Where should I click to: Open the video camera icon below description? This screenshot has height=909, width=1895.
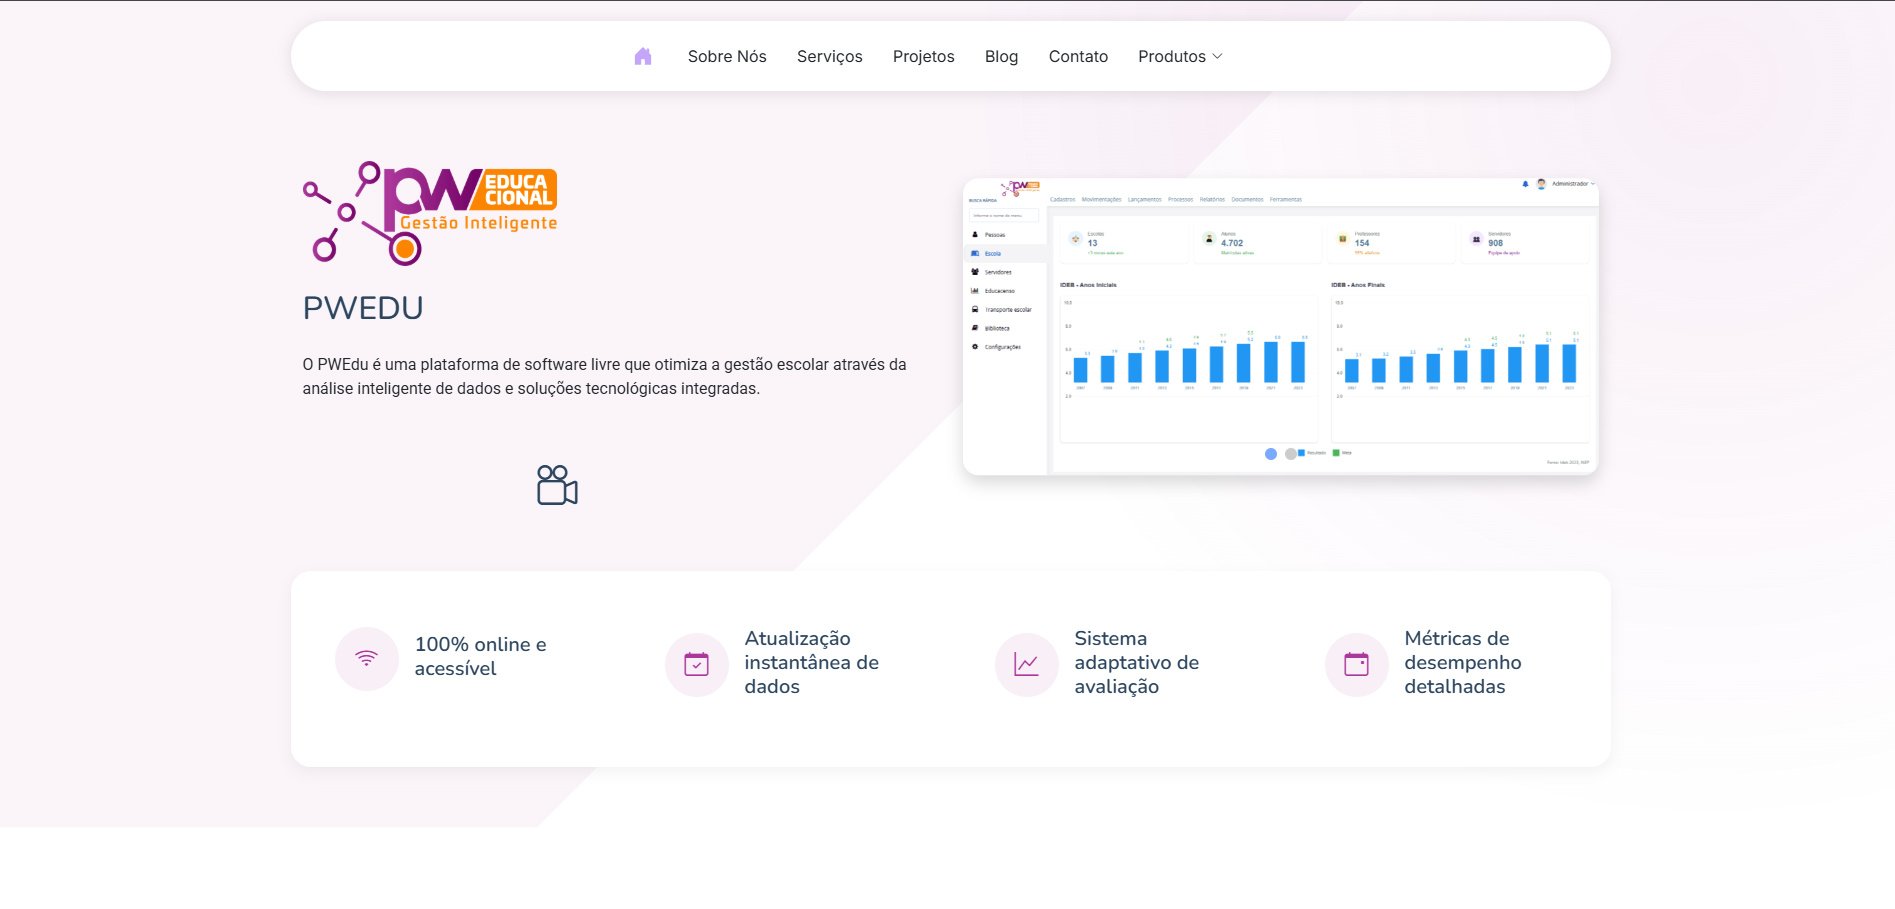557,485
